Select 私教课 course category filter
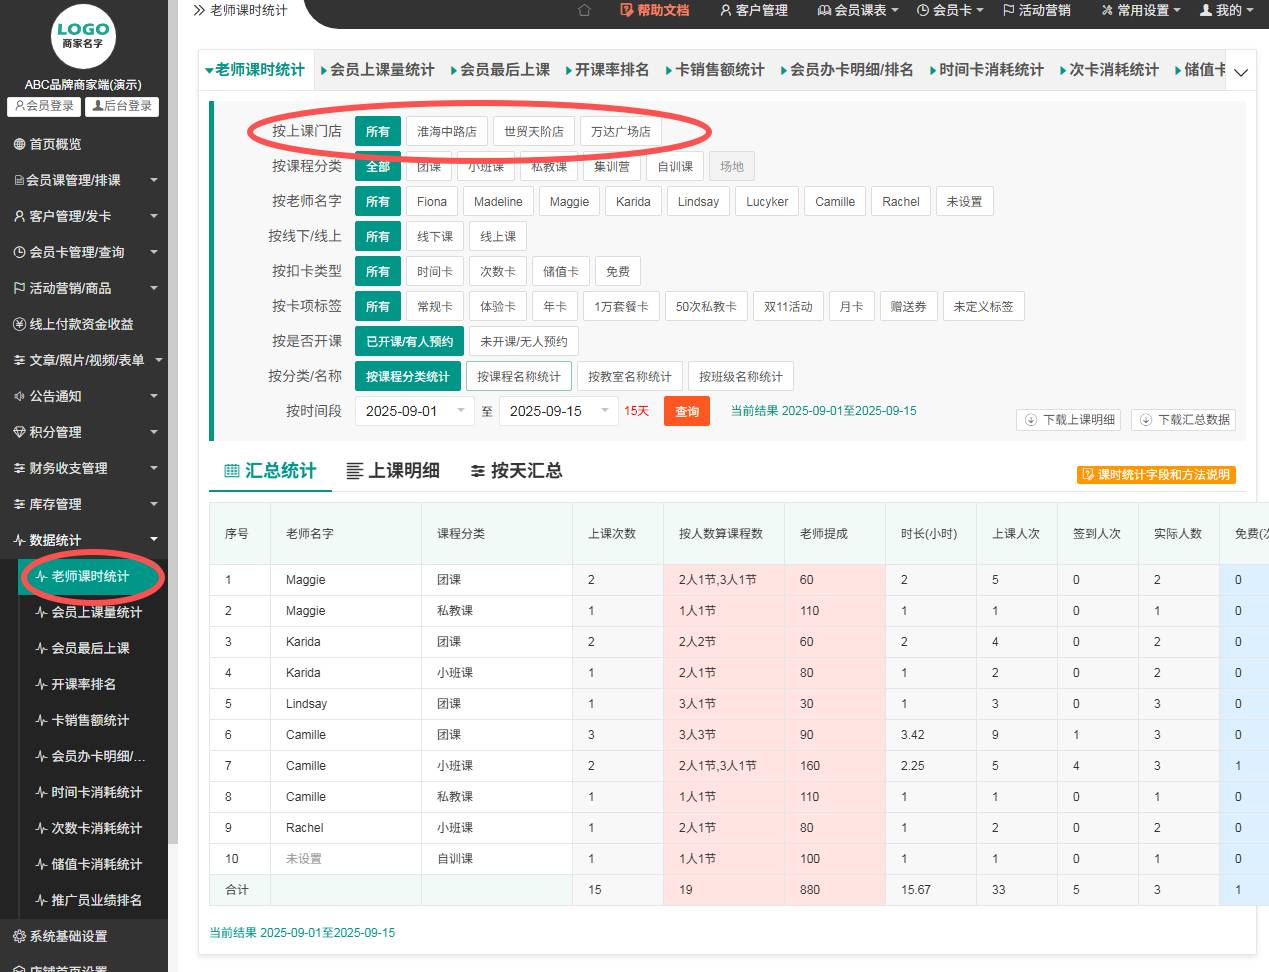 pyautogui.click(x=549, y=167)
